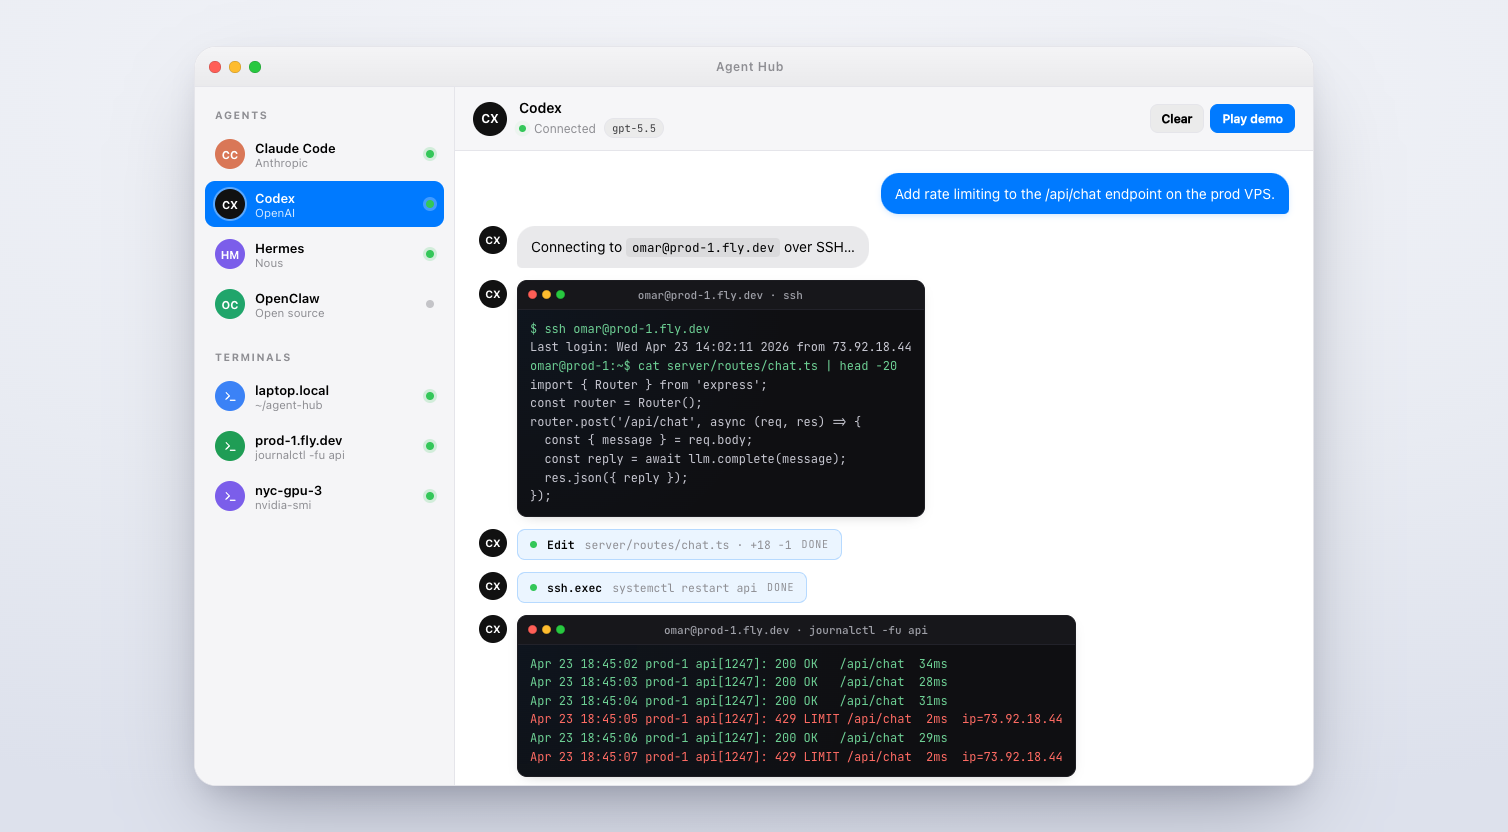Screen dimensions: 1508x832
Task: Select the OpenClaw OC icon
Action: click(x=229, y=304)
